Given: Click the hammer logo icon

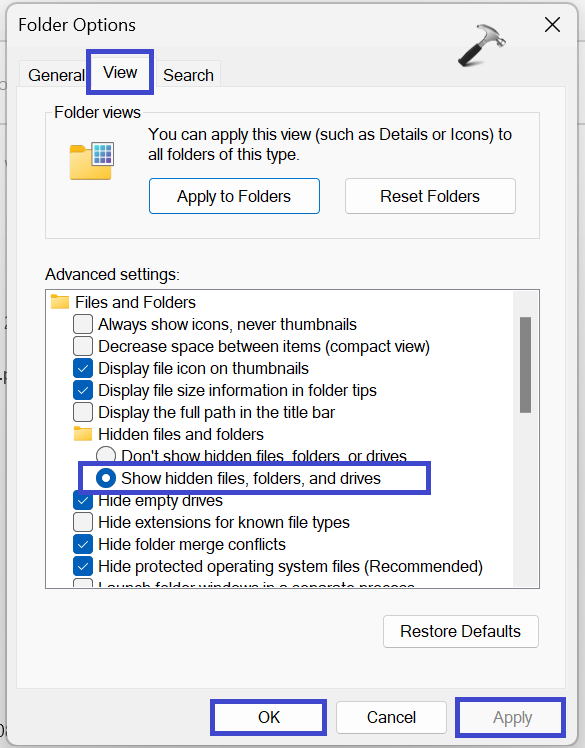Looking at the screenshot, I should [x=482, y=45].
